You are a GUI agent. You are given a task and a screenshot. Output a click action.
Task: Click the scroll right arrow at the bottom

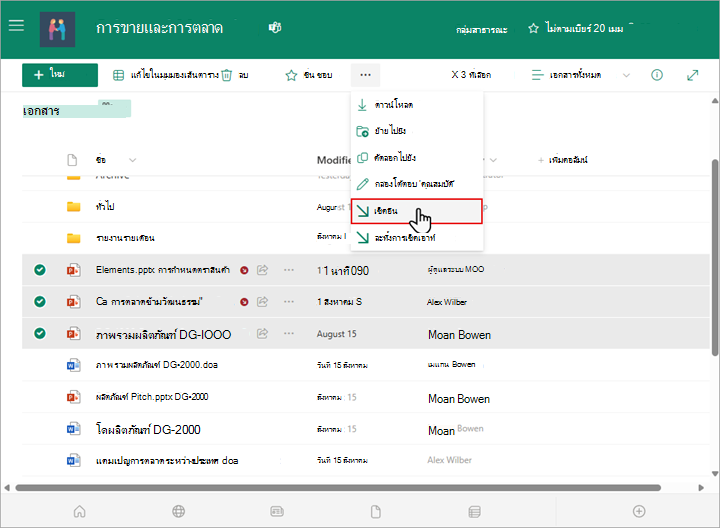click(x=701, y=488)
